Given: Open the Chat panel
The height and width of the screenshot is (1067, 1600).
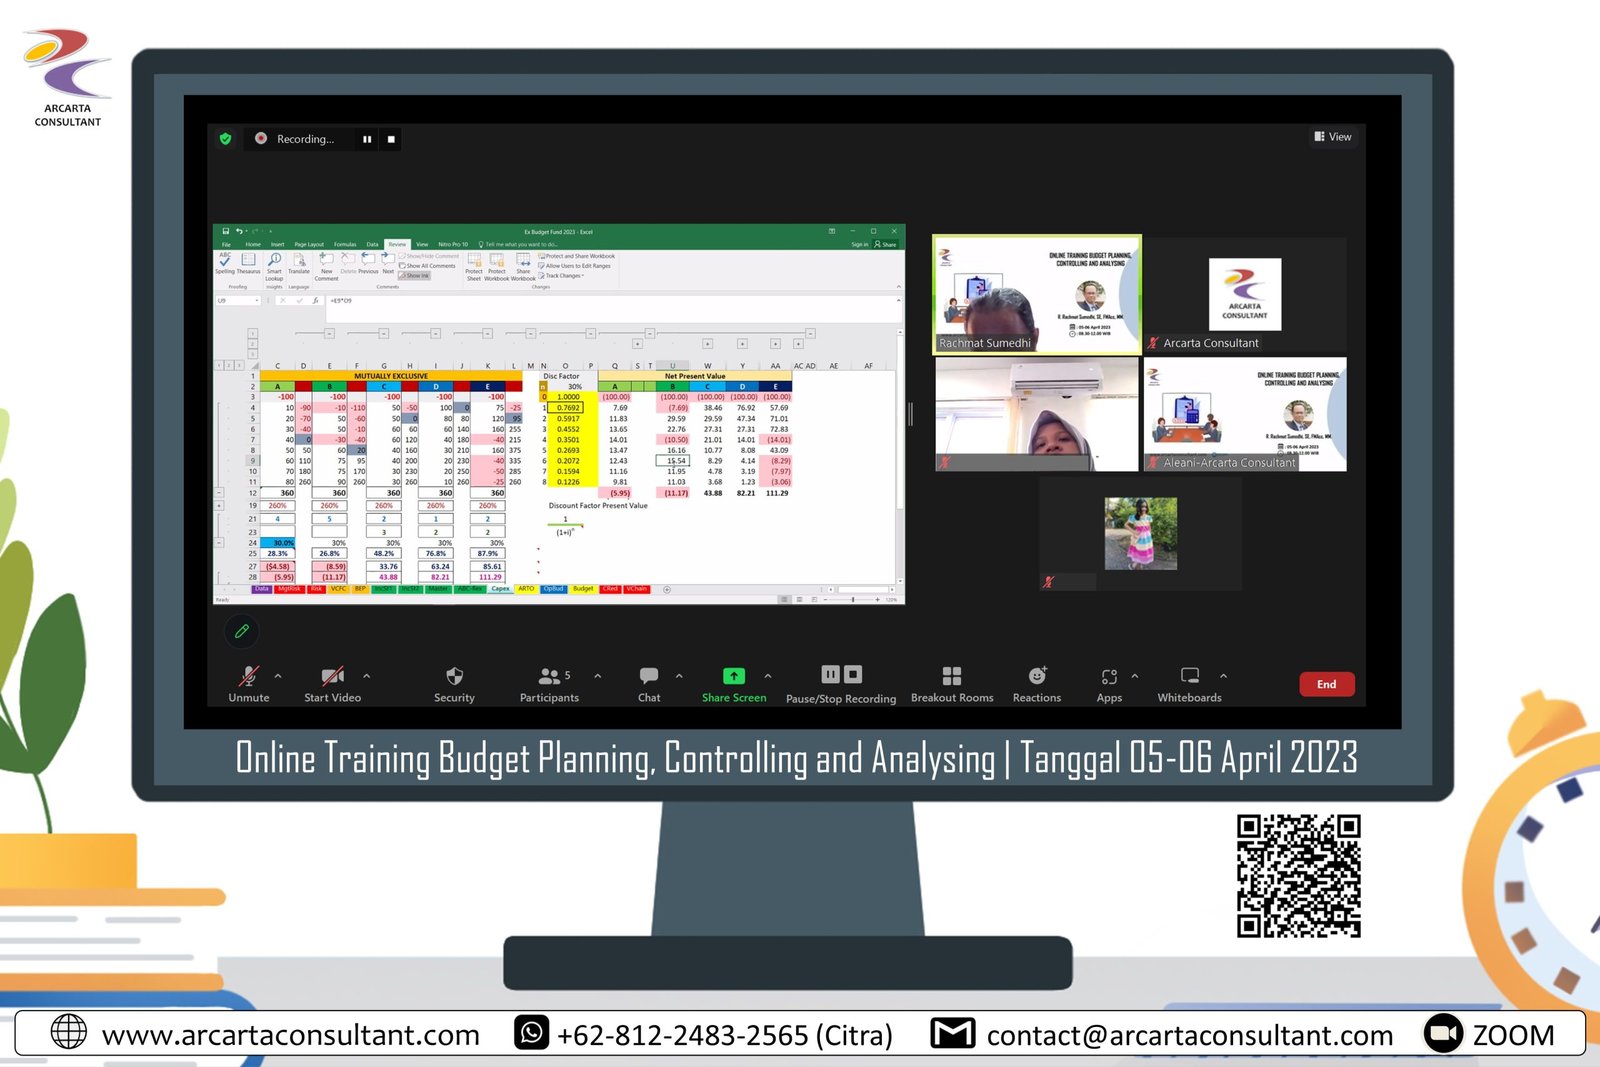Looking at the screenshot, I should point(649,676).
